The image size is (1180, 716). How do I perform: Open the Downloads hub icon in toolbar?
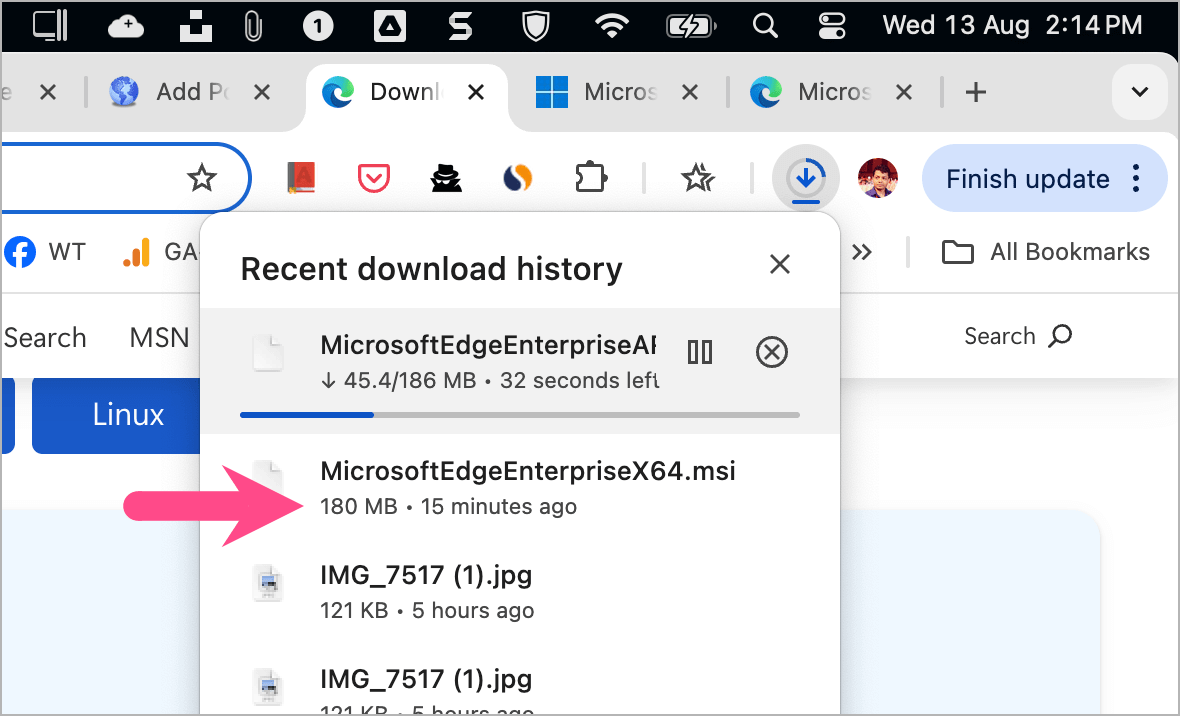(806, 178)
